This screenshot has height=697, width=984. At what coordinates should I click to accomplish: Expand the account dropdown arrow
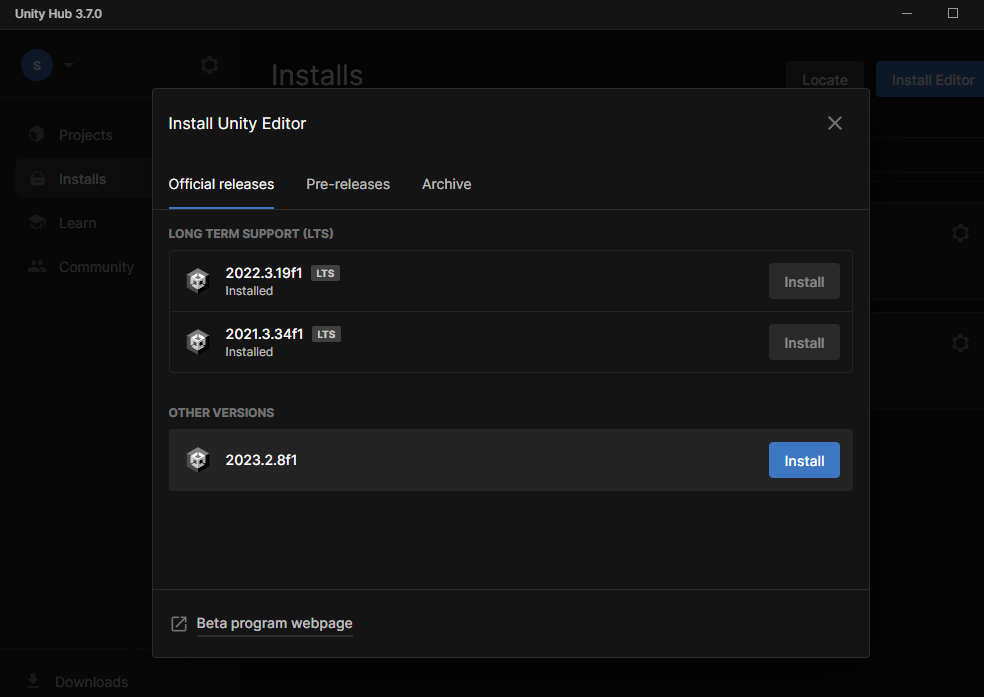click(68, 65)
